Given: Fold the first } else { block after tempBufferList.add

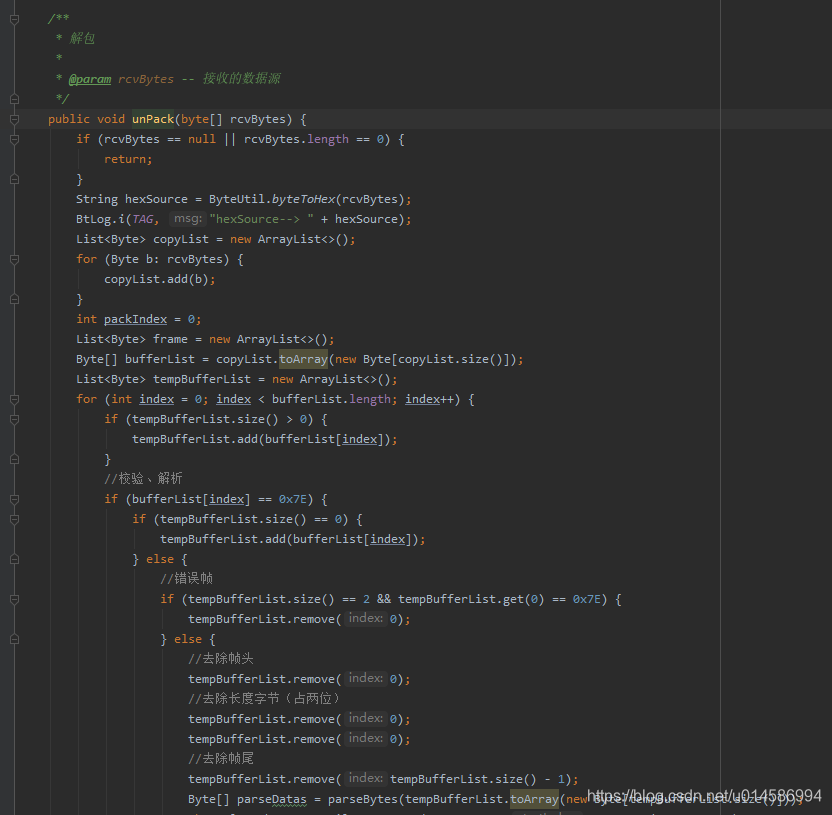Looking at the screenshot, I should tap(15, 559).
